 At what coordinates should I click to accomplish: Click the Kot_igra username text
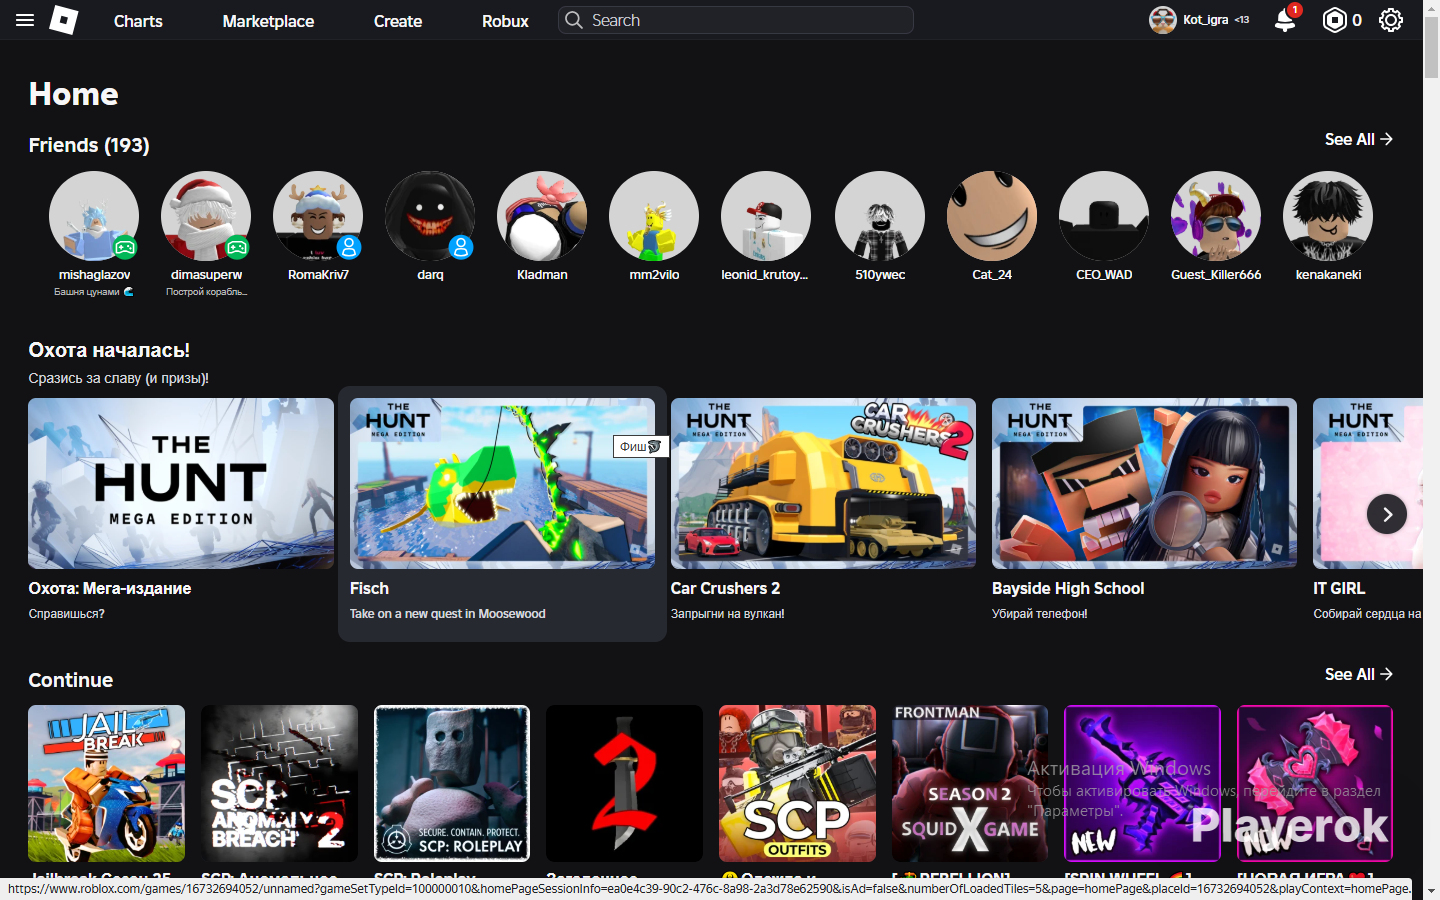1205,20
